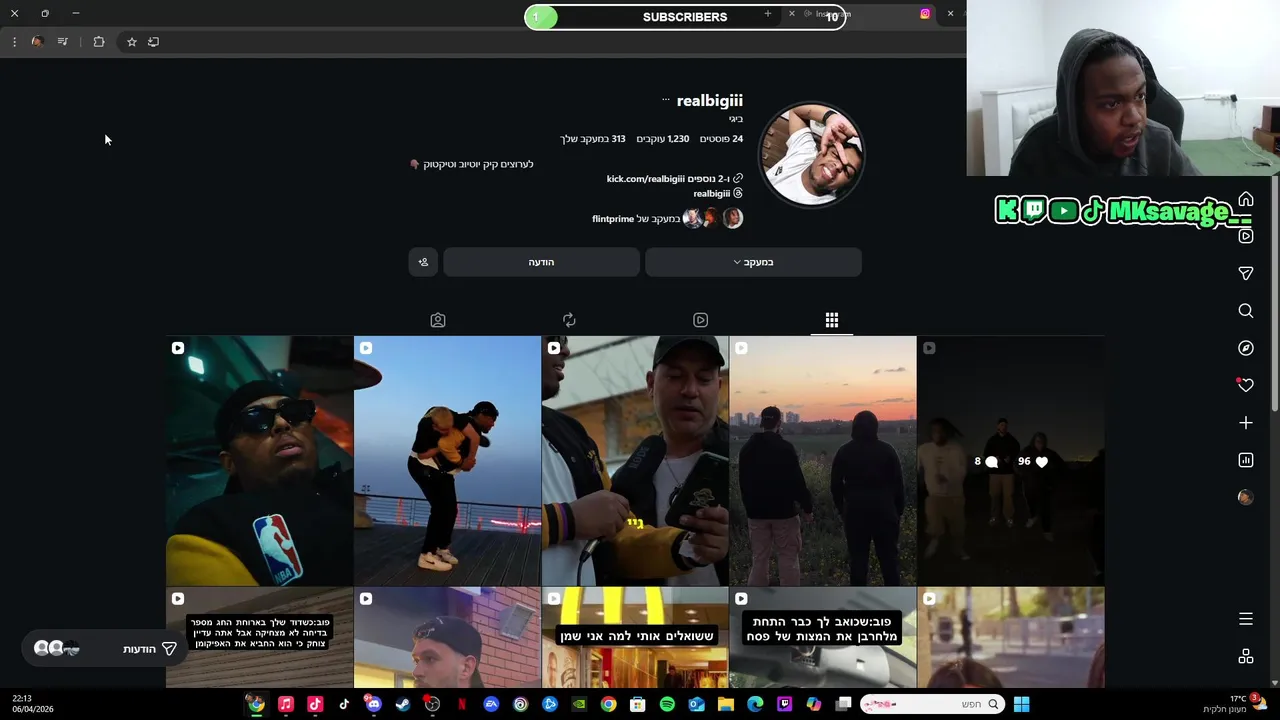Screen dimensions: 1280x720
Task: Open the floating הודעות messages popup
Action: pyautogui.click(x=105, y=649)
